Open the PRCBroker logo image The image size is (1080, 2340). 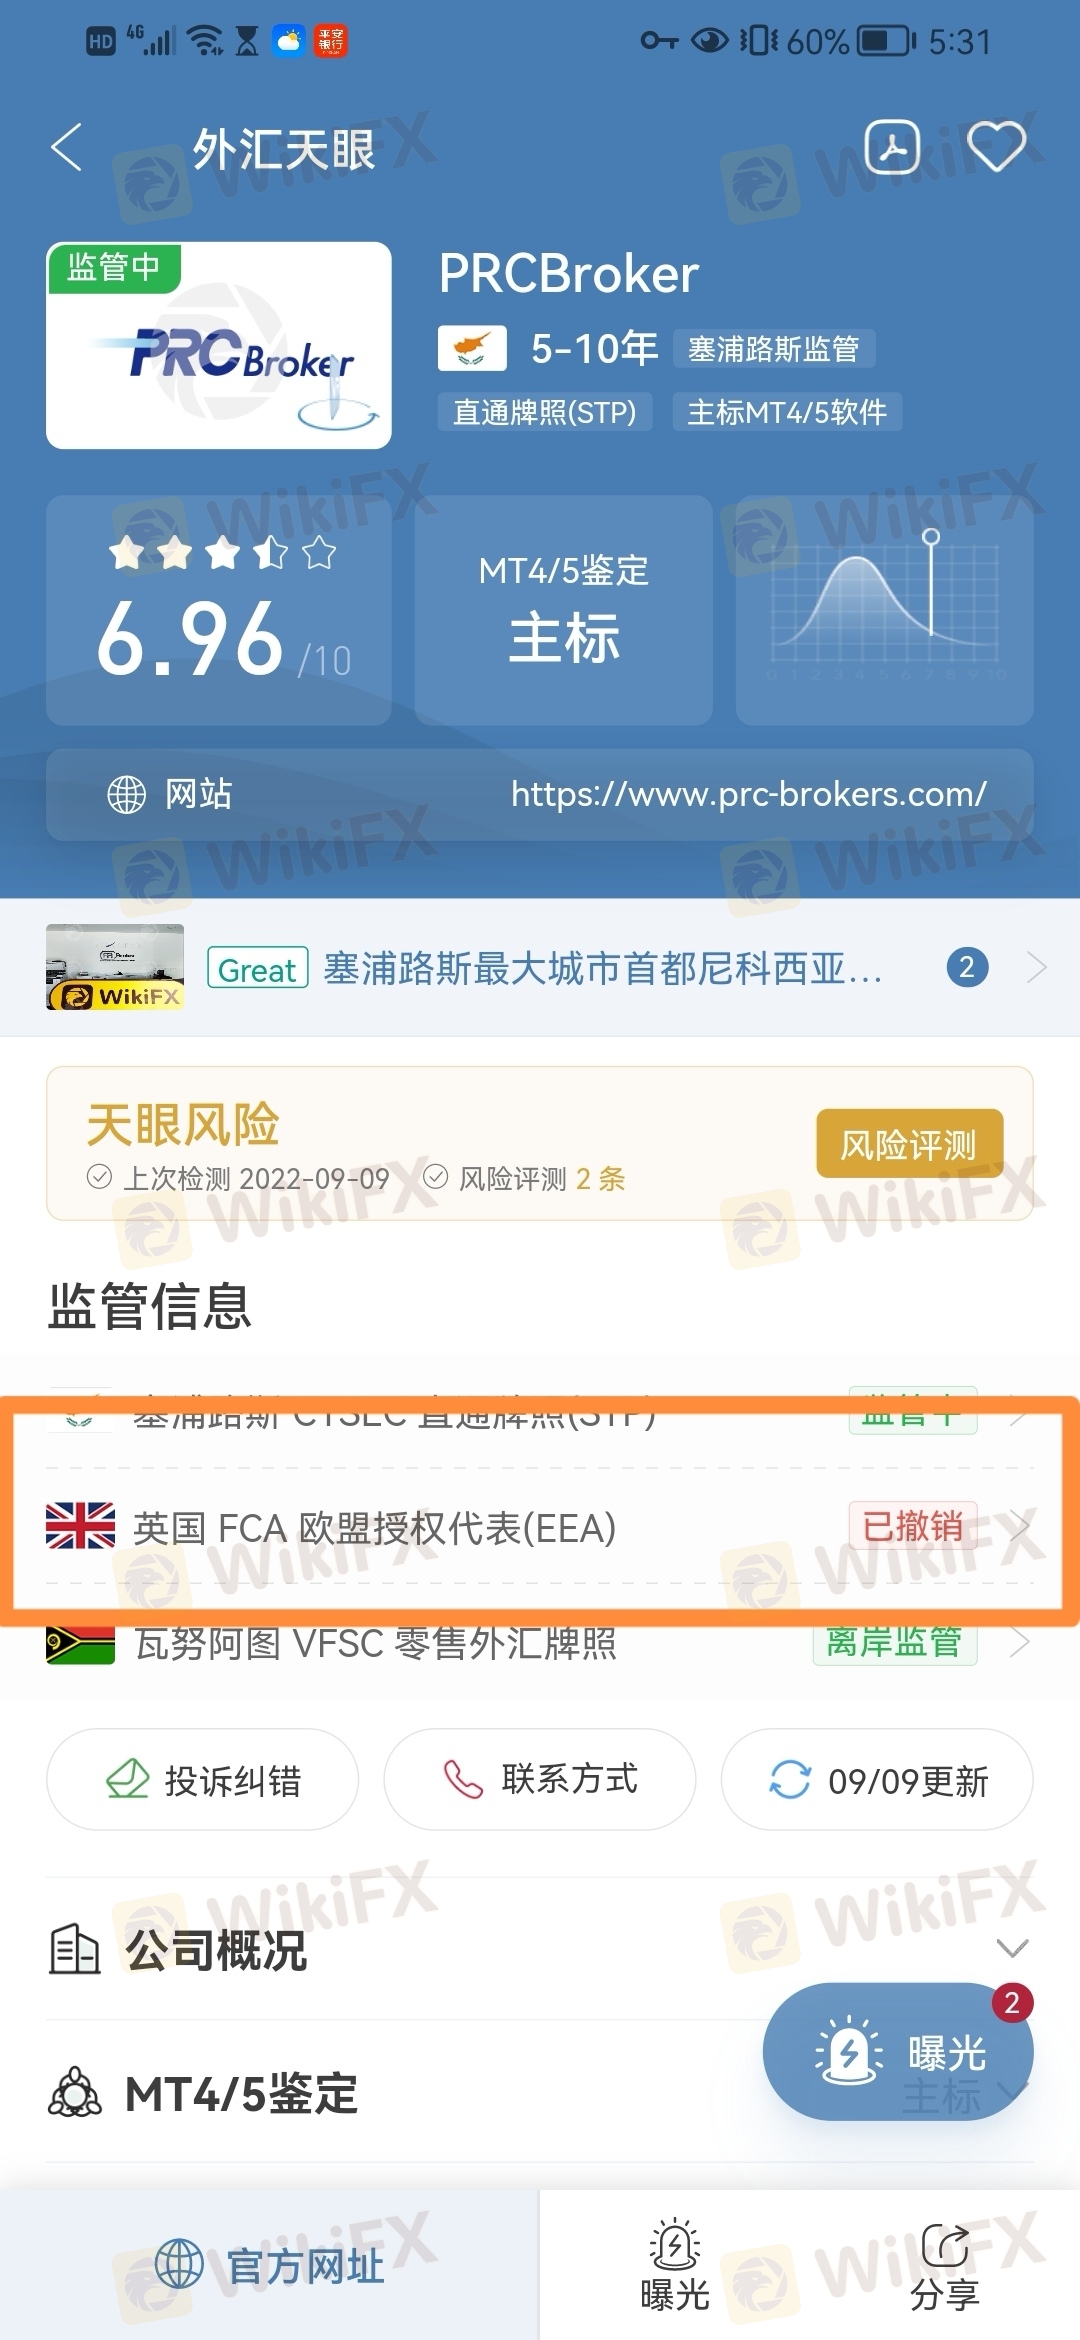[x=219, y=345]
